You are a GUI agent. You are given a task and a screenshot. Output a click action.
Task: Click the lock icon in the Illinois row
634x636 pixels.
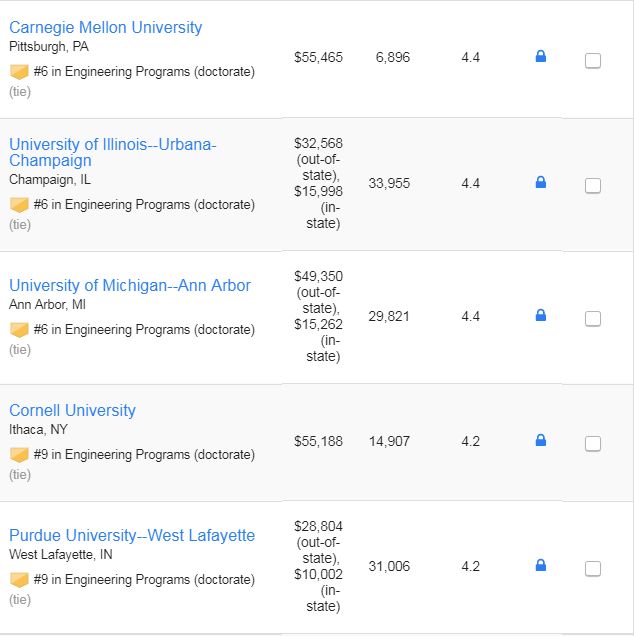540,182
